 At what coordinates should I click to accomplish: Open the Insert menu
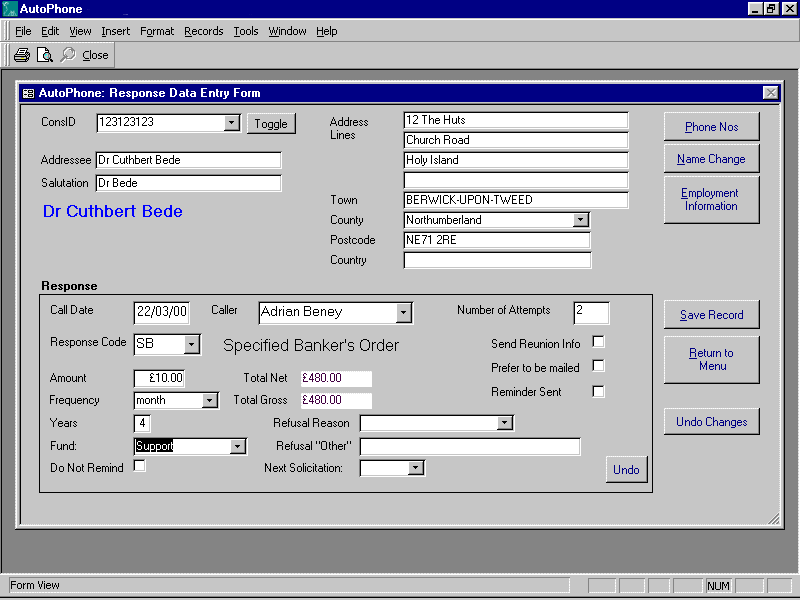(x=115, y=31)
